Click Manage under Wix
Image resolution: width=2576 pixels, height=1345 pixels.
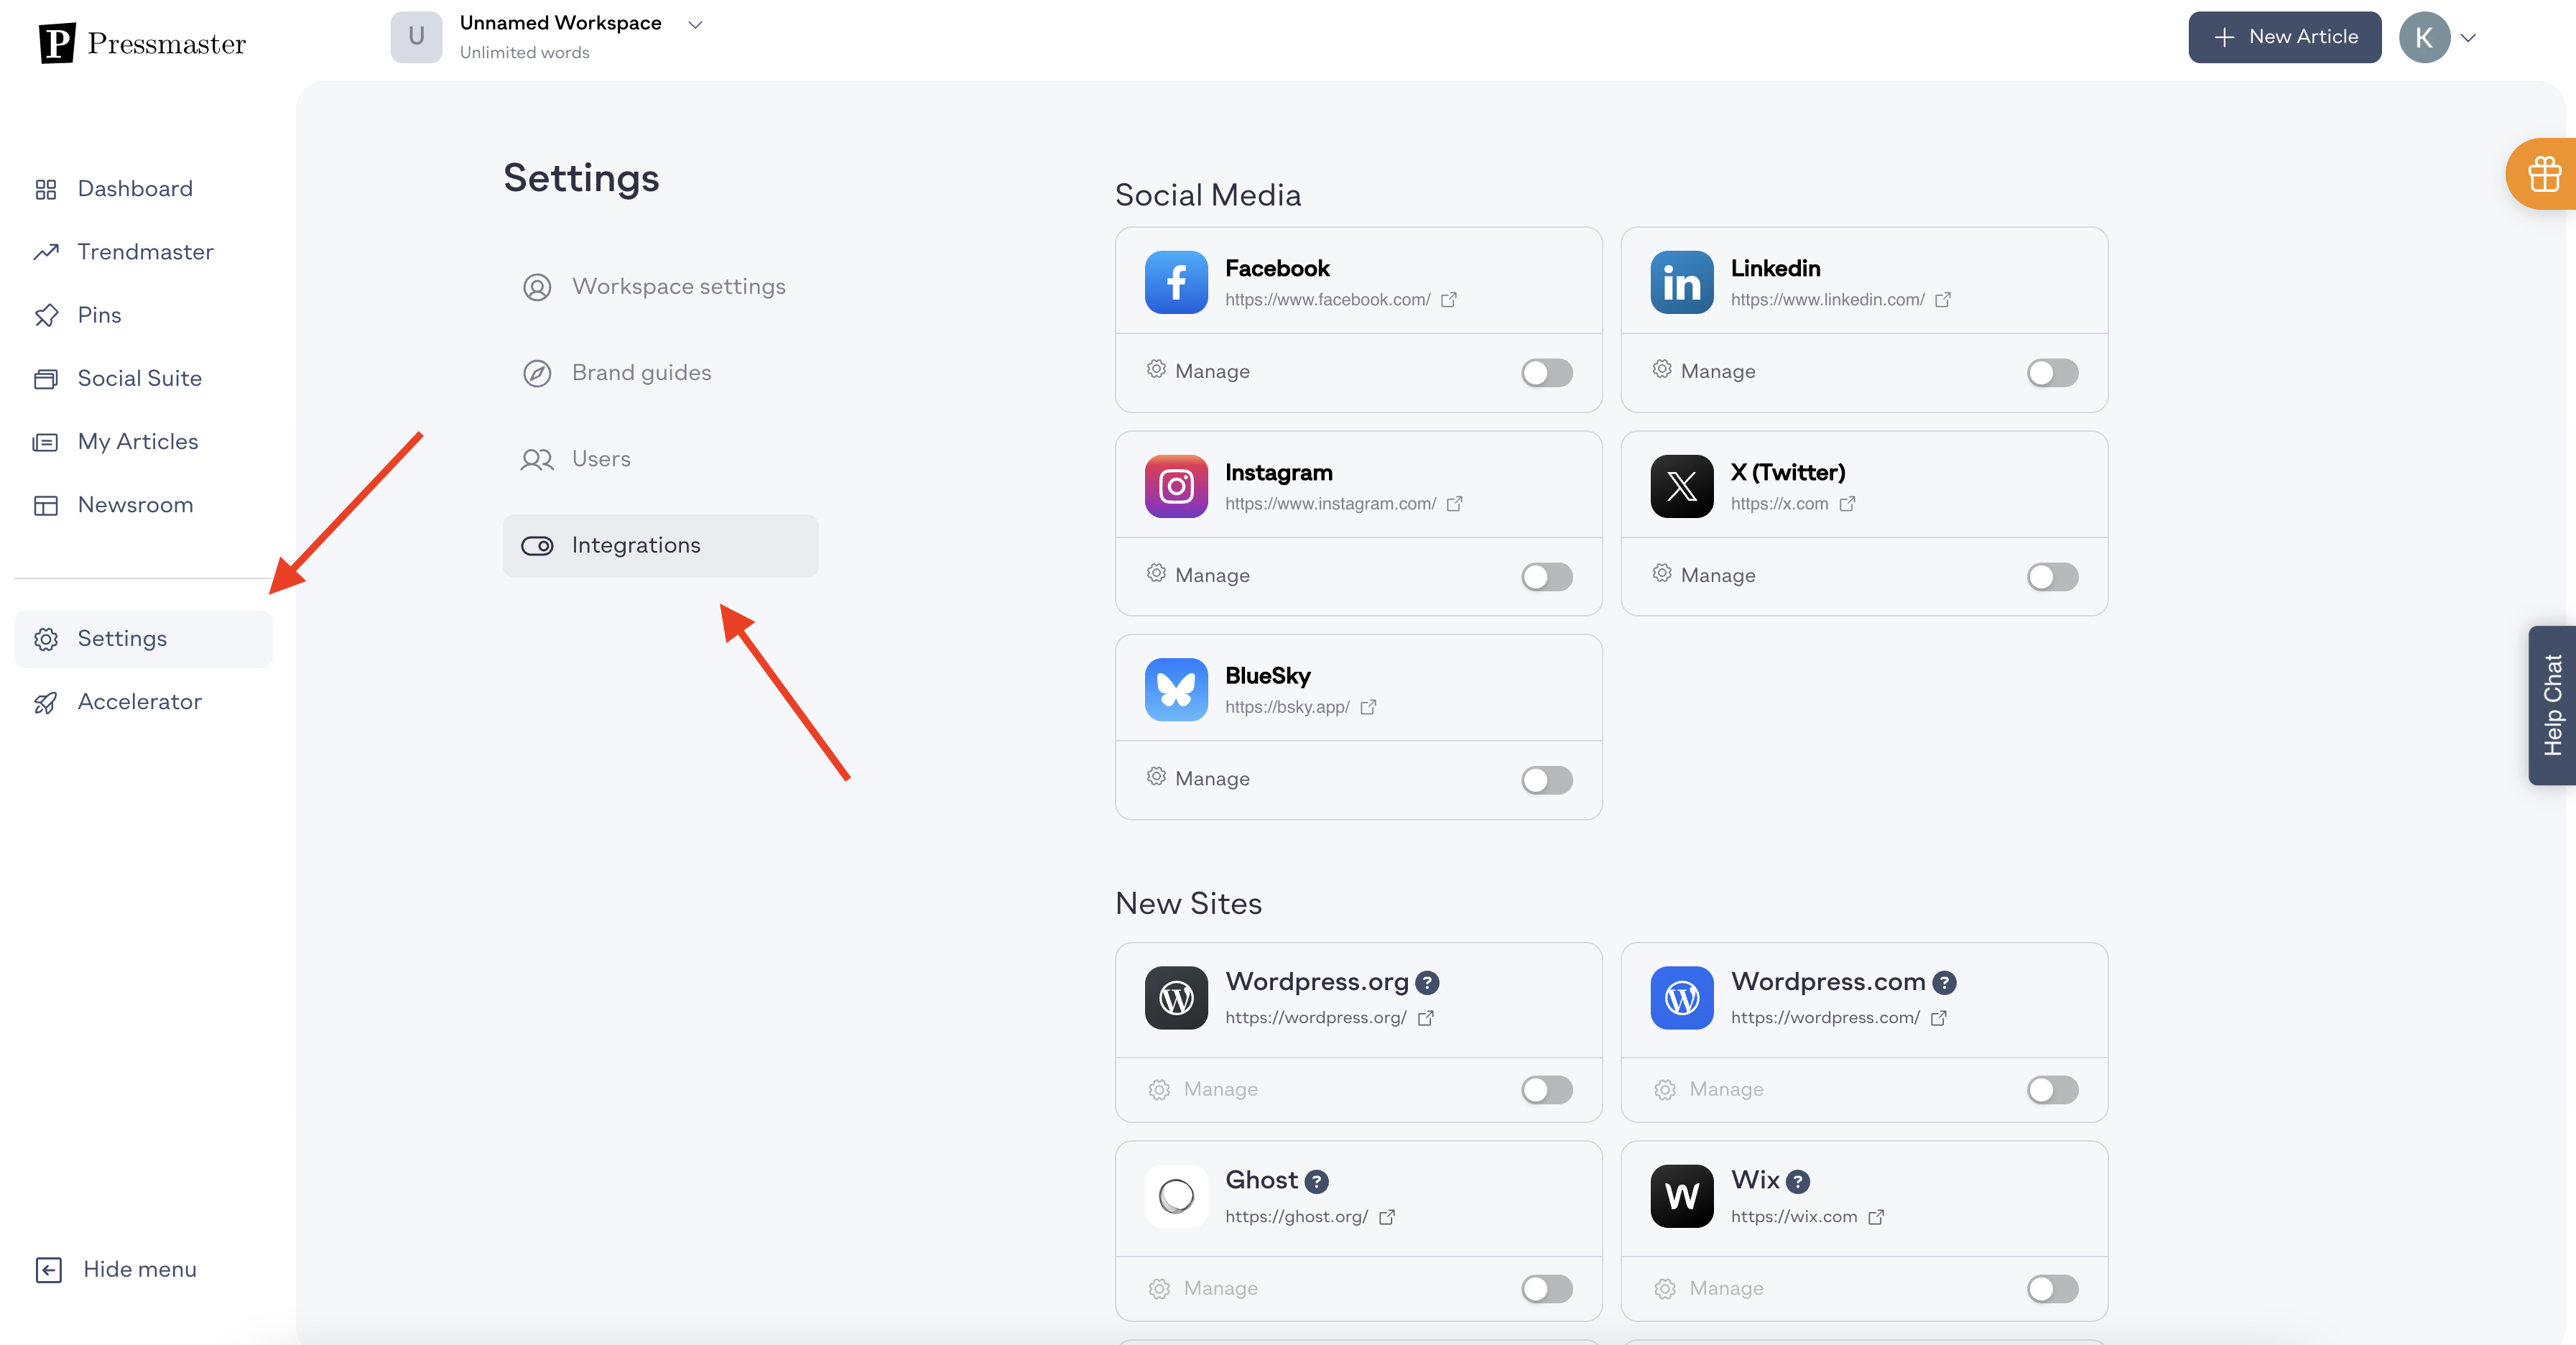click(x=1709, y=1289)
